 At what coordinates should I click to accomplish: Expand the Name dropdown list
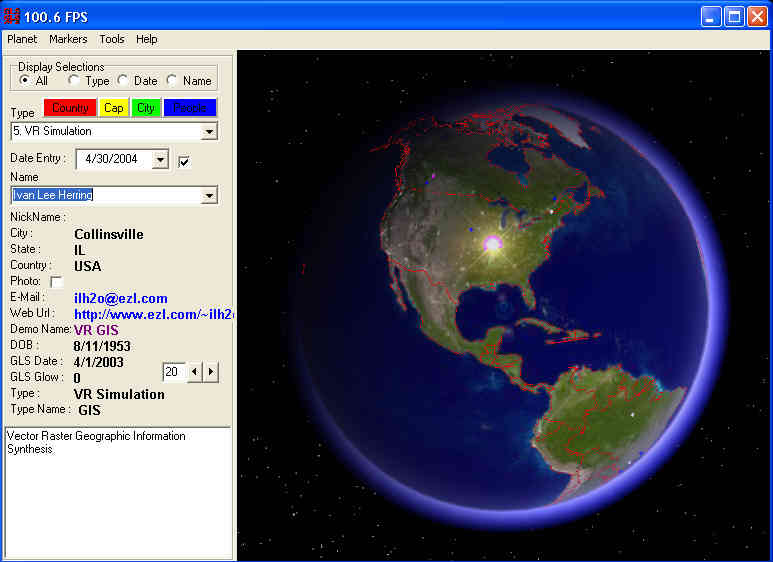[209, 196]
